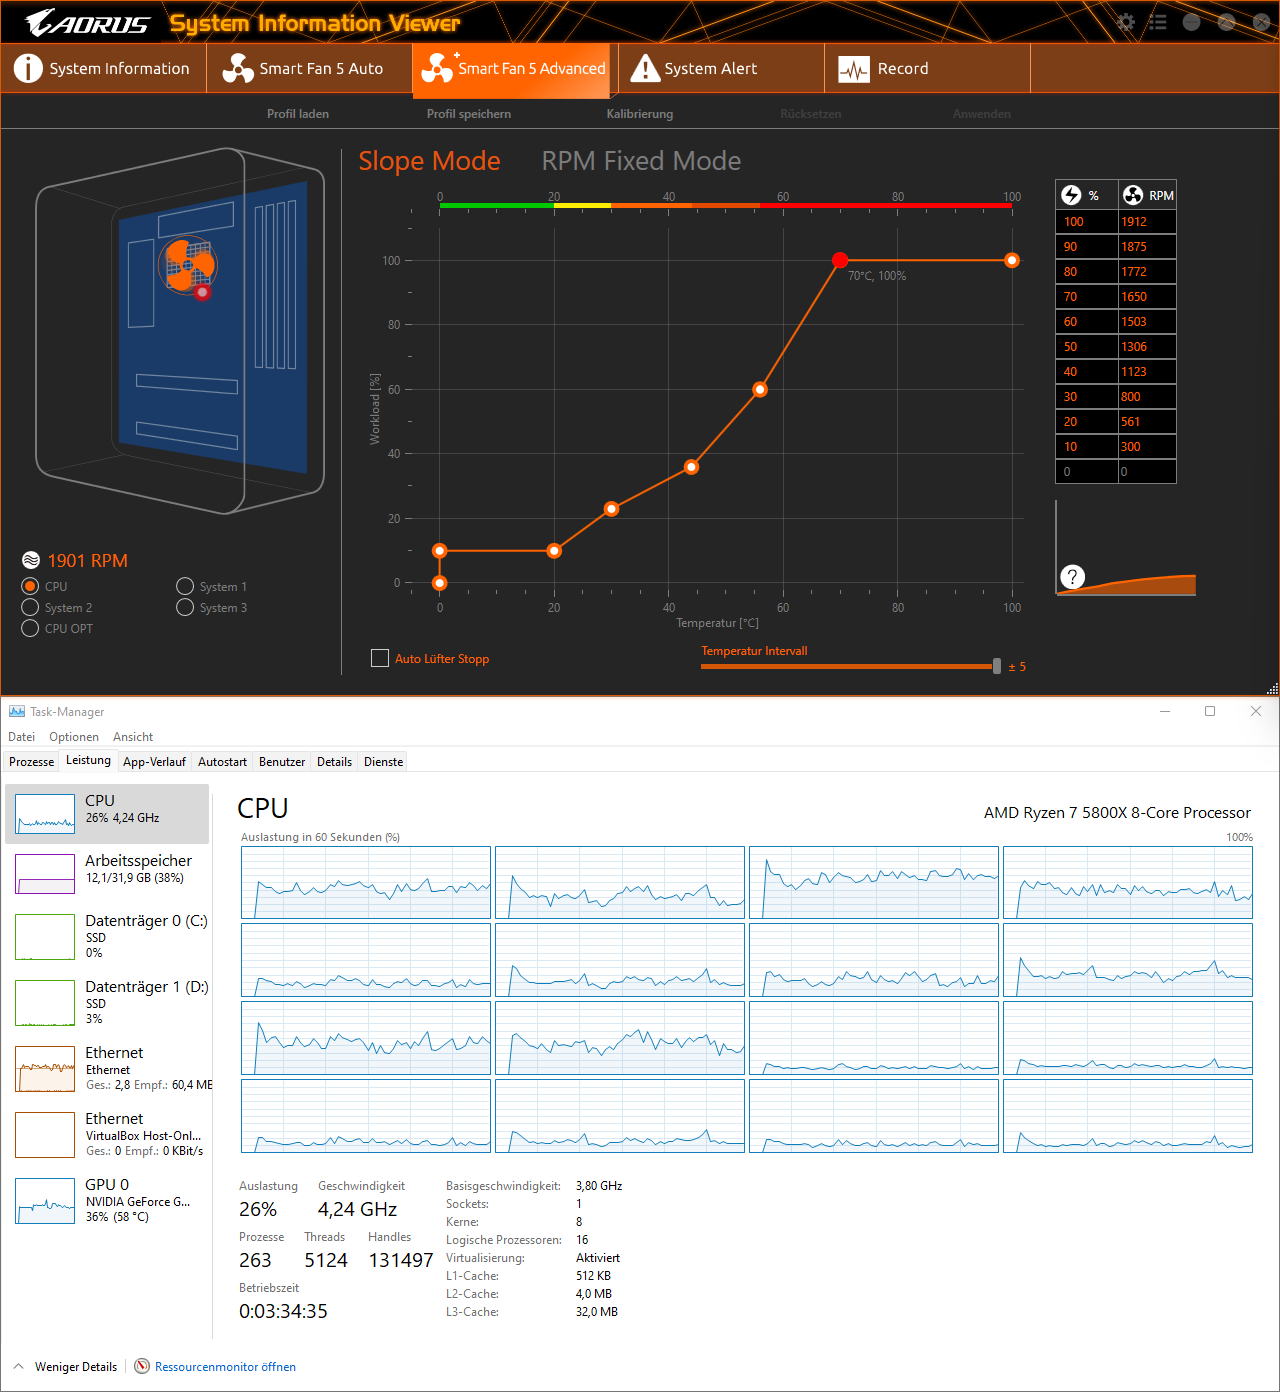Switch to the Prozesse tab
The height and width of the screenshot is (1392, 1280).
pos(31,762)
